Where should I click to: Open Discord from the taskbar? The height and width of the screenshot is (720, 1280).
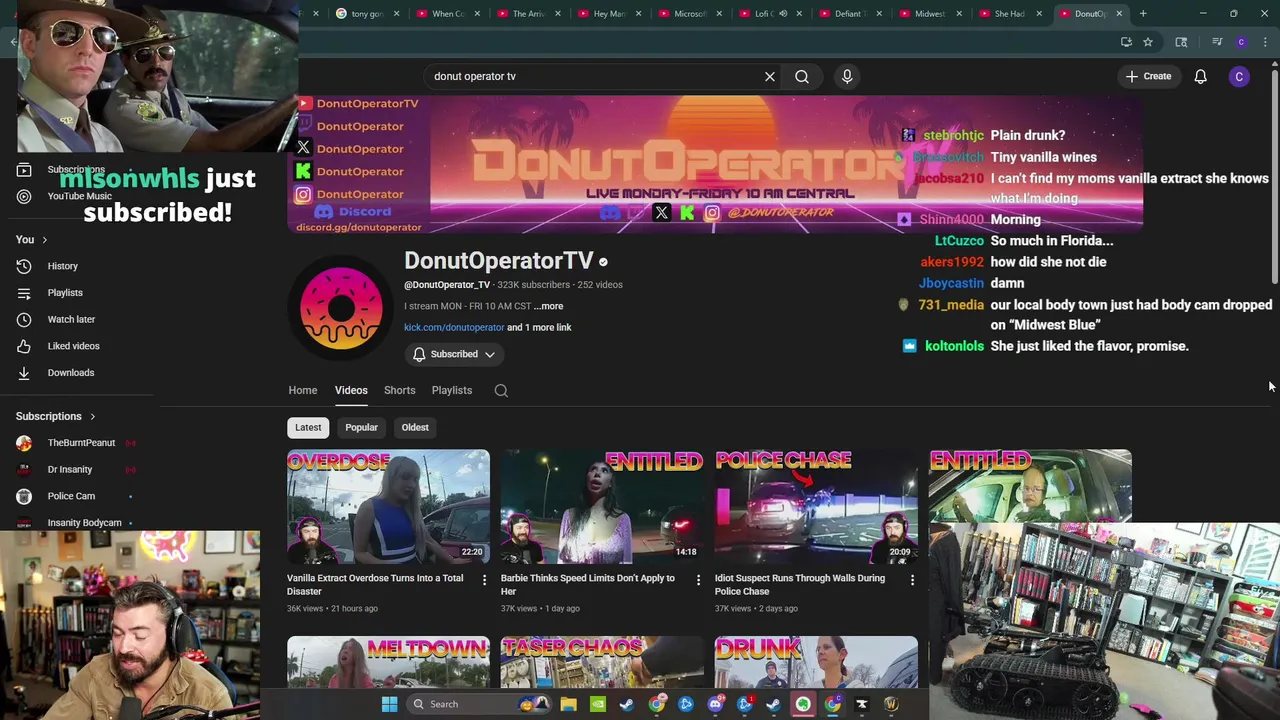(x=715, y=704)
